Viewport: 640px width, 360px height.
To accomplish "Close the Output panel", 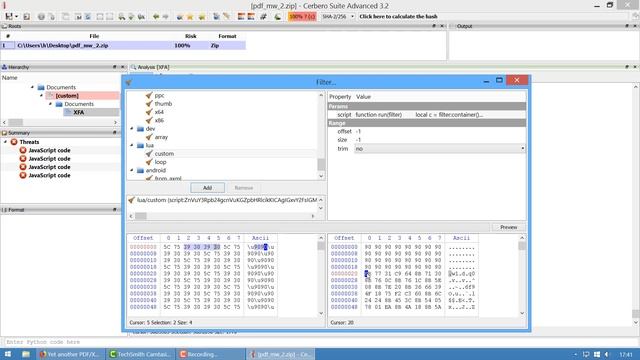I will pyautogui.click(x=635, y=26).
